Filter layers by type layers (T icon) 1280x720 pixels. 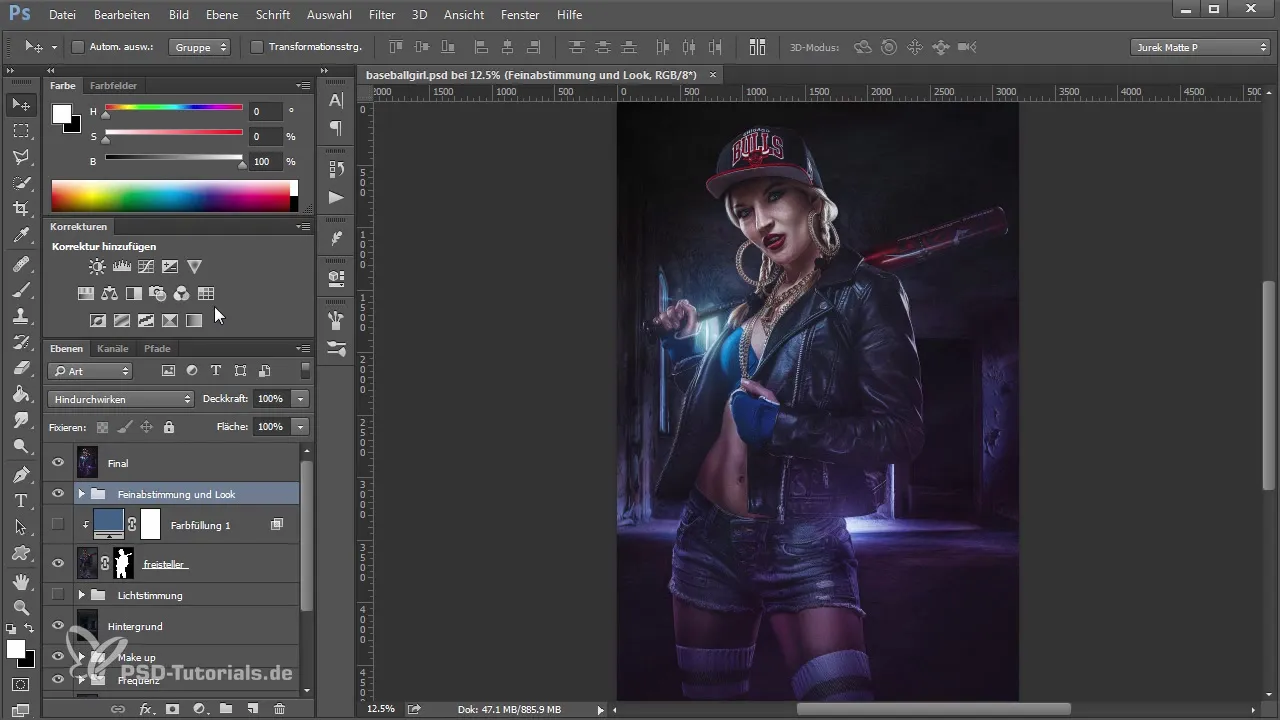point(216,370)
